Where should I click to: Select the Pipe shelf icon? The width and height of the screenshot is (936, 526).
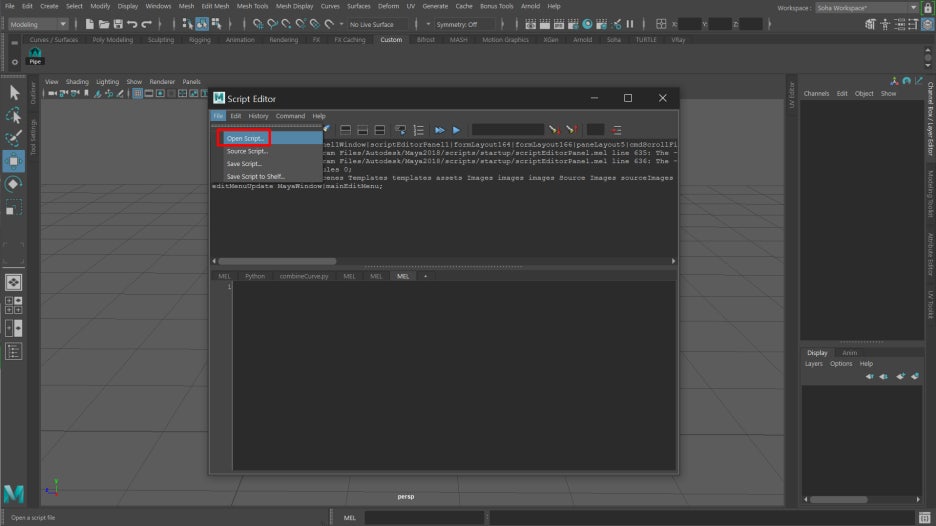35,56
